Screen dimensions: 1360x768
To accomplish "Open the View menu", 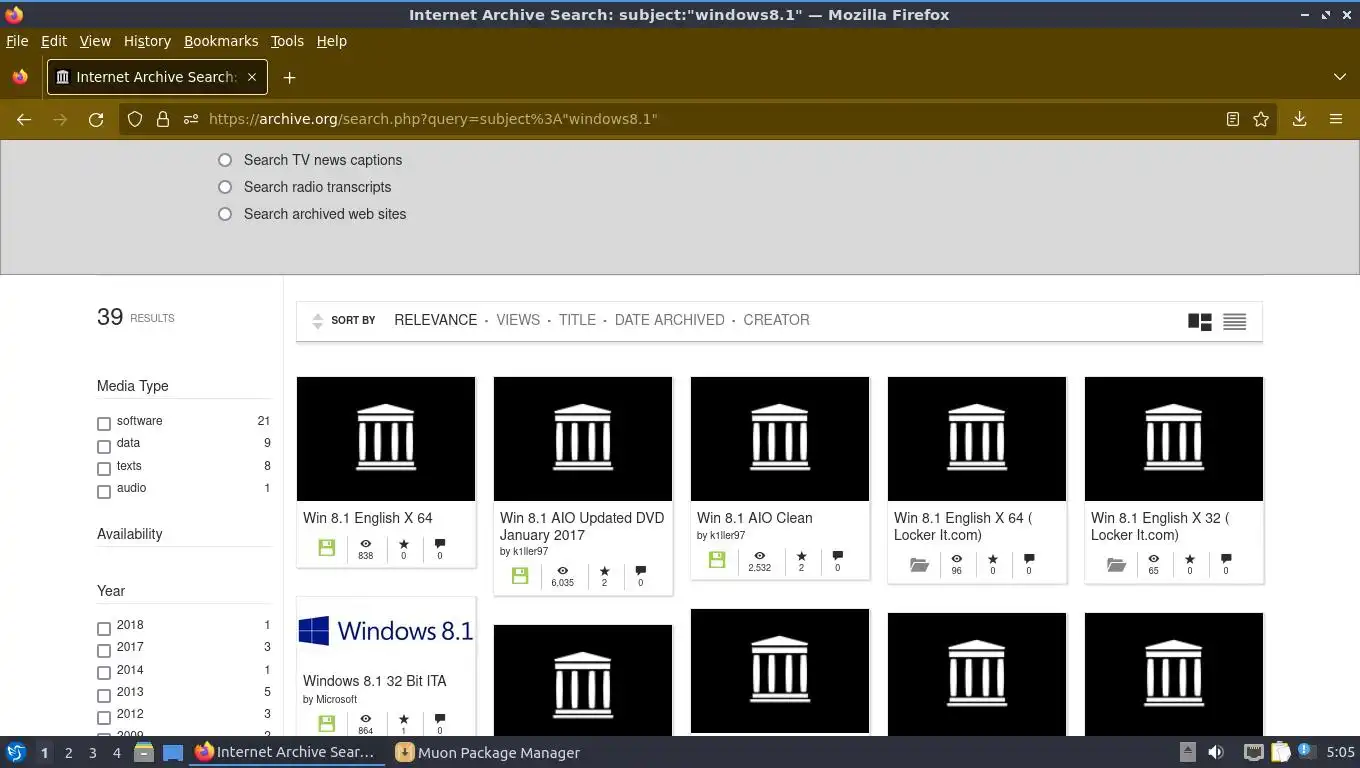I will pos(95,41).
